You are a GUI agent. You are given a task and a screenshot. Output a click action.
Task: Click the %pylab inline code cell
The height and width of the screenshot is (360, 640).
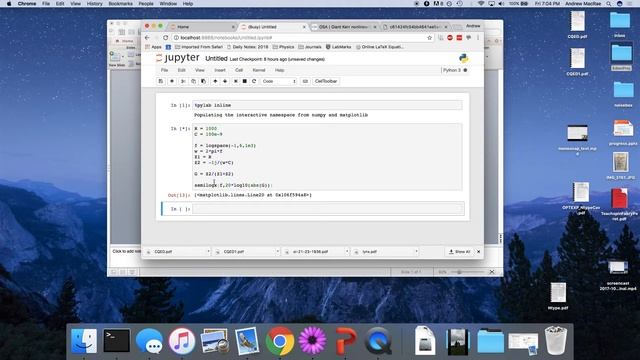point(328,105)
